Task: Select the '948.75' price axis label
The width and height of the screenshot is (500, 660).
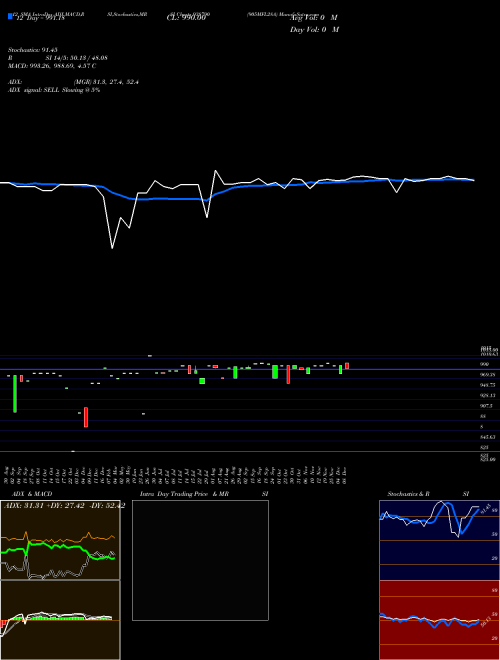Action: 487,385
